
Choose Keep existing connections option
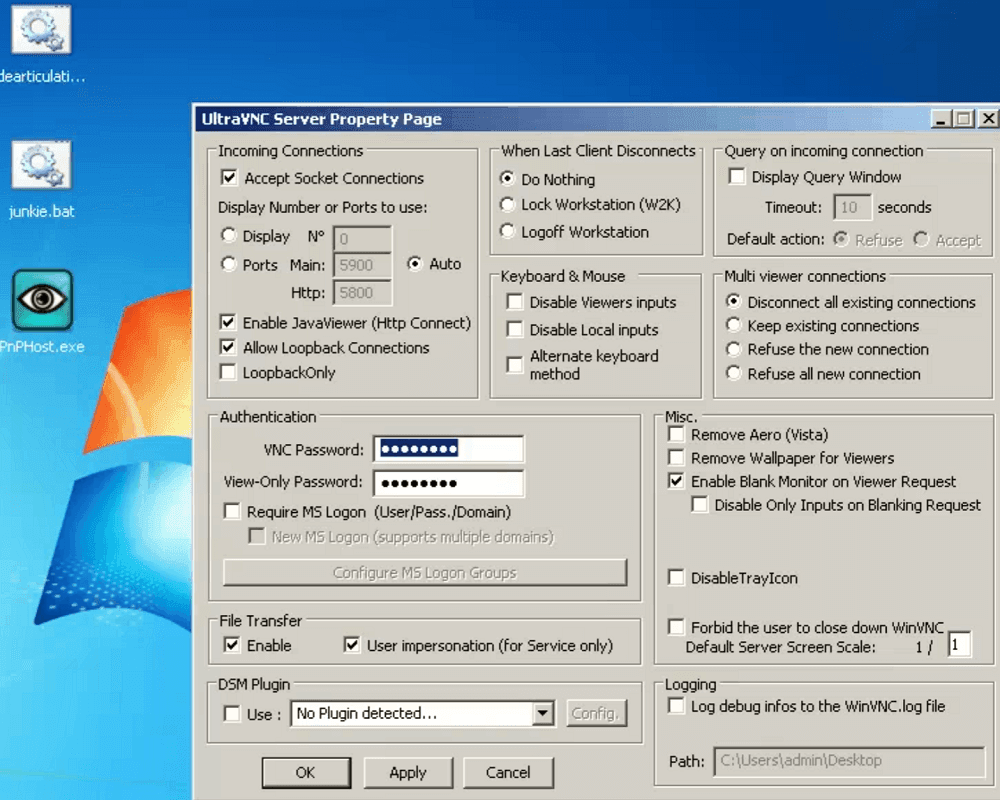click(x=734, y=326)
